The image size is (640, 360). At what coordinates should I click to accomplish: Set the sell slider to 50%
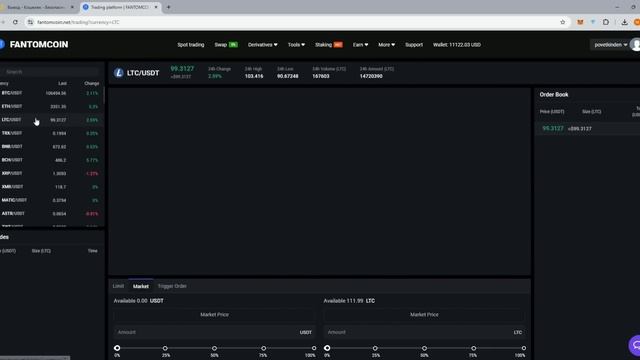pyautogui.click(x=424, y=348)
